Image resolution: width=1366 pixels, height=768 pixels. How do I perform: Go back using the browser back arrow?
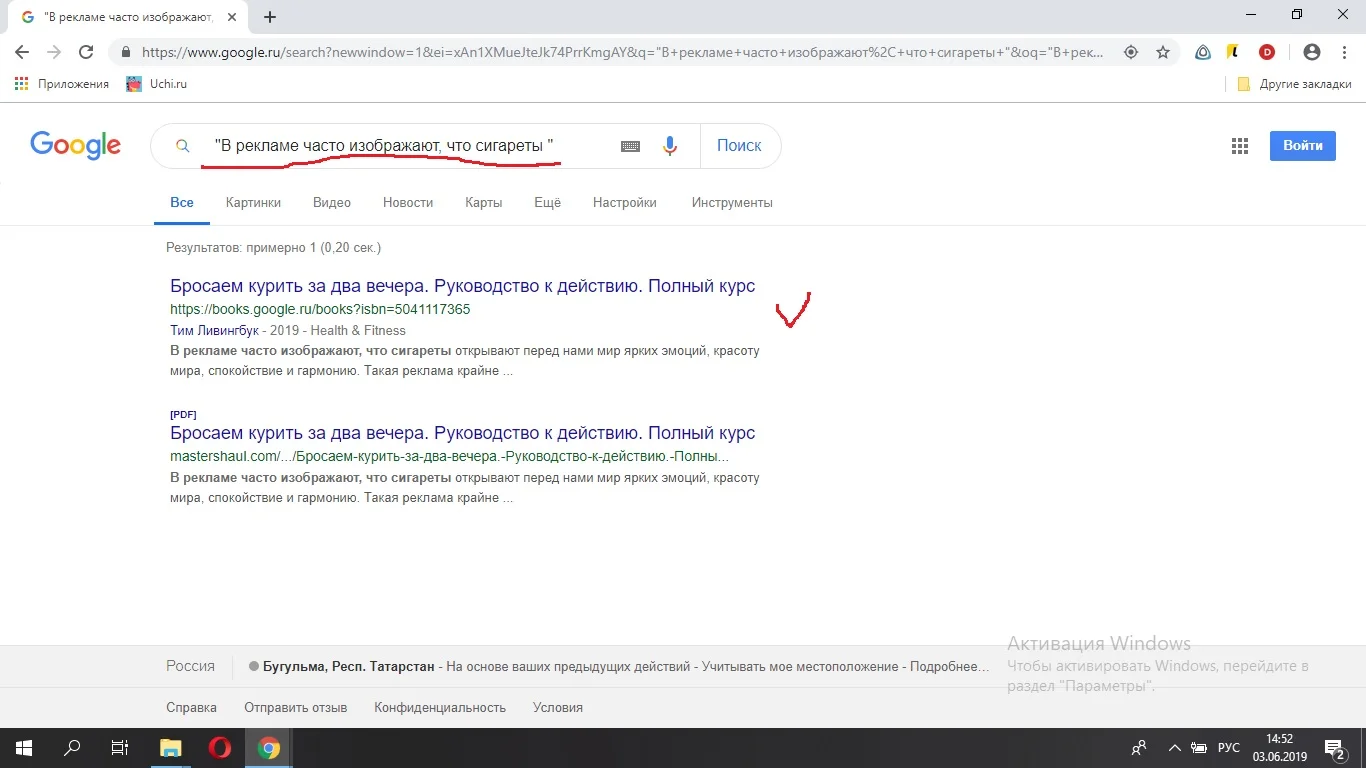[22, 52]
